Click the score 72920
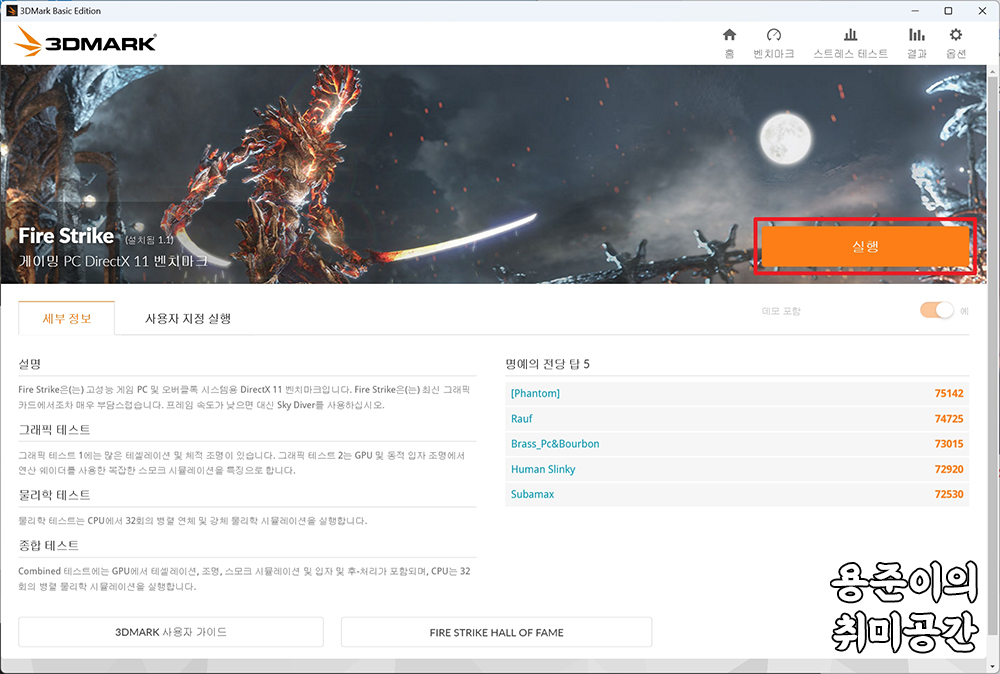 coord(948,469)
